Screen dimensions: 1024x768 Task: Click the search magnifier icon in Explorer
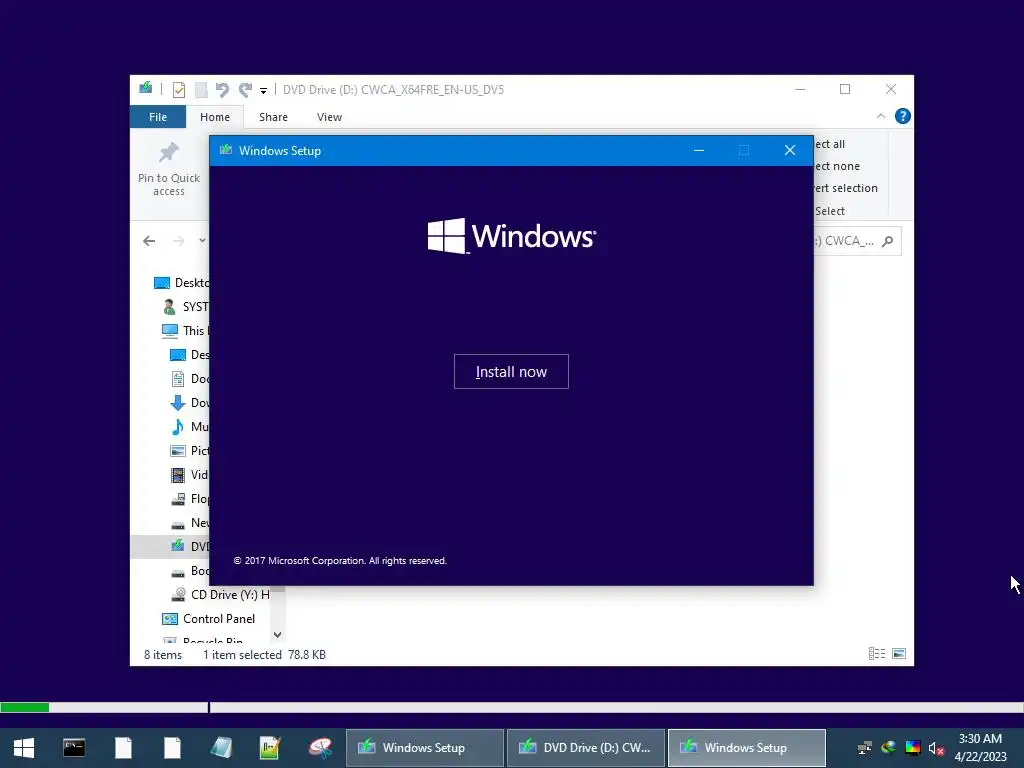pyautogui.click(x=887, y=241)
